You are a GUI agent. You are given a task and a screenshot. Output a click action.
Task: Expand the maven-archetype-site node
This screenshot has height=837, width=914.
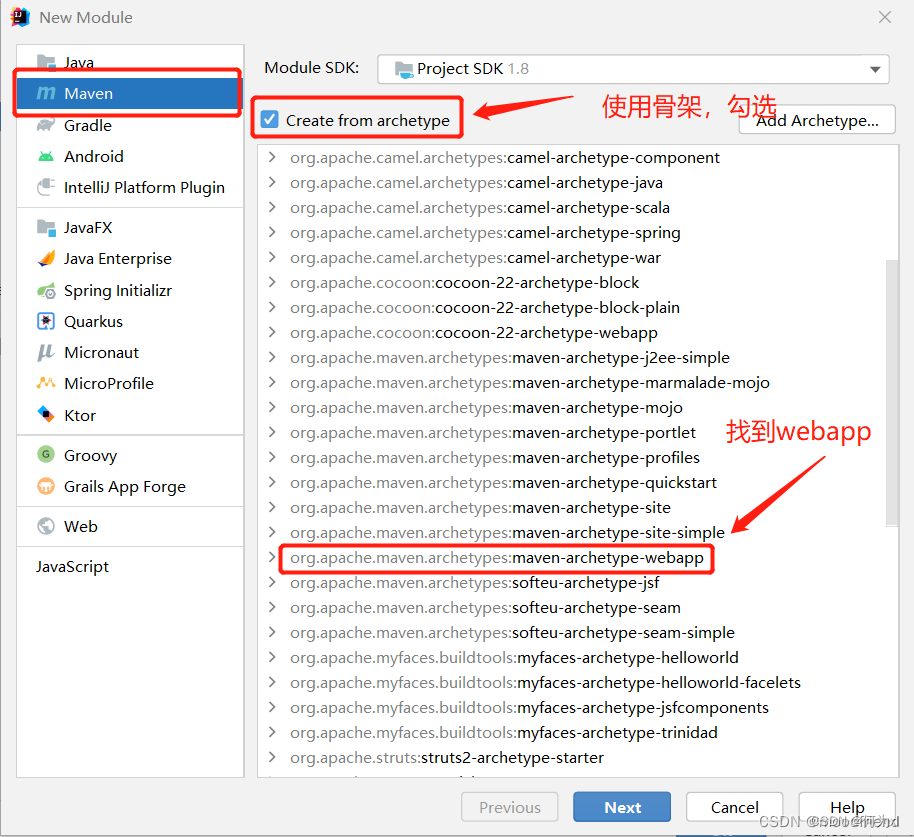pyautogui.click(x=272, y=507)
